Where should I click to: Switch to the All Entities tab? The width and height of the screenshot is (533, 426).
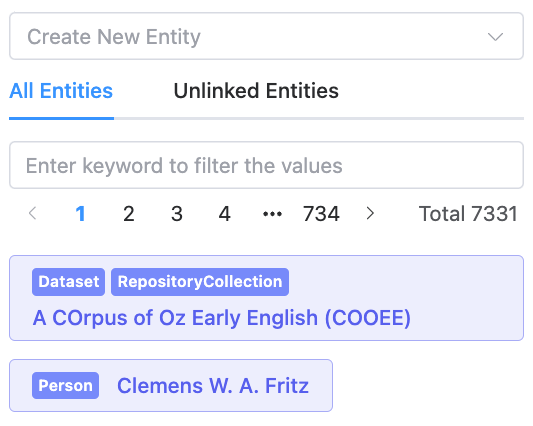coord(61,91)
